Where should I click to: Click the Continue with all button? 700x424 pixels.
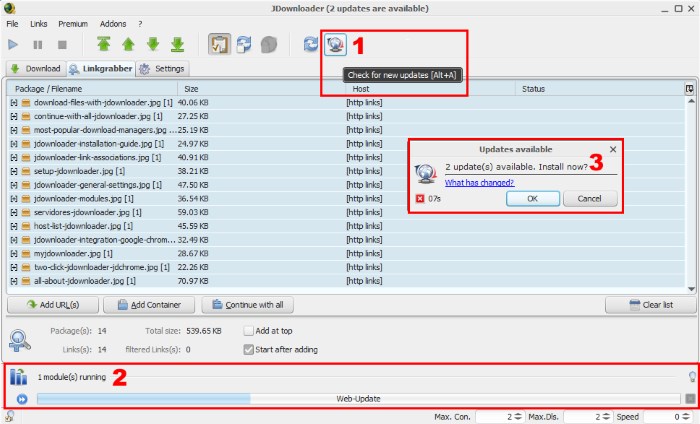tap(248, 305)
